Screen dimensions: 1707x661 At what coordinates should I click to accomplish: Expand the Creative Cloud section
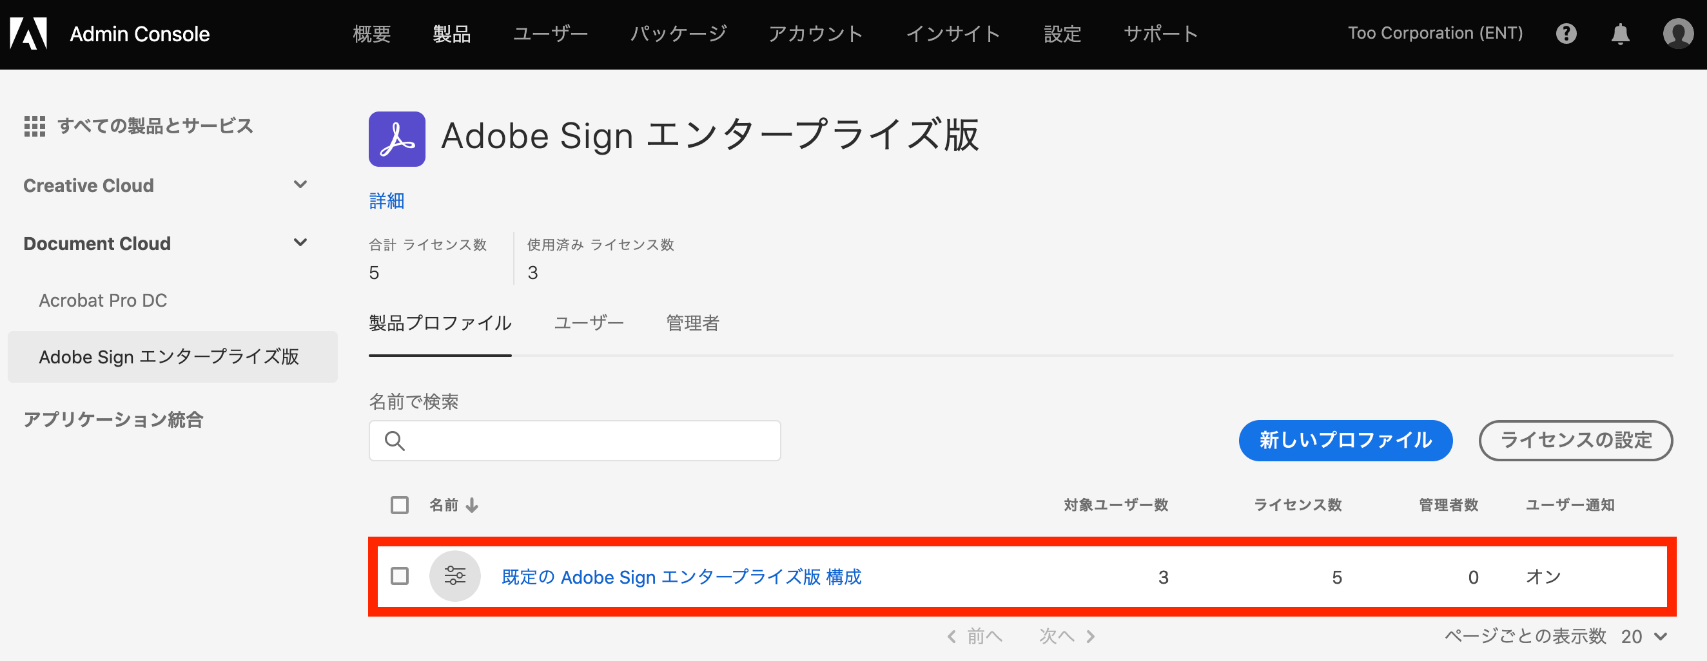pos(300,185)
